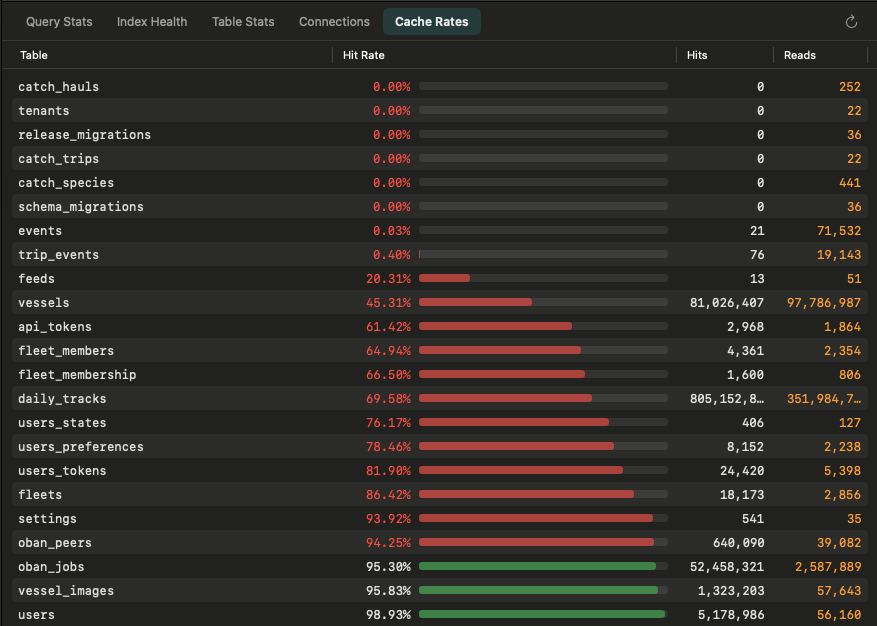Click the truncated 805,152,8… hits value
Viewport: 877px width, 626px height.
(727, 399)
